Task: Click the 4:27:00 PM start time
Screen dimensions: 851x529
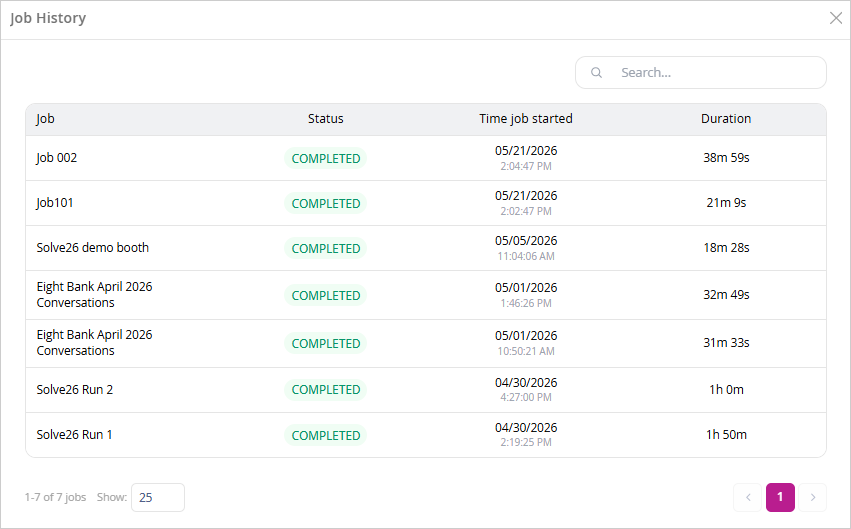Action: point(526,397)
